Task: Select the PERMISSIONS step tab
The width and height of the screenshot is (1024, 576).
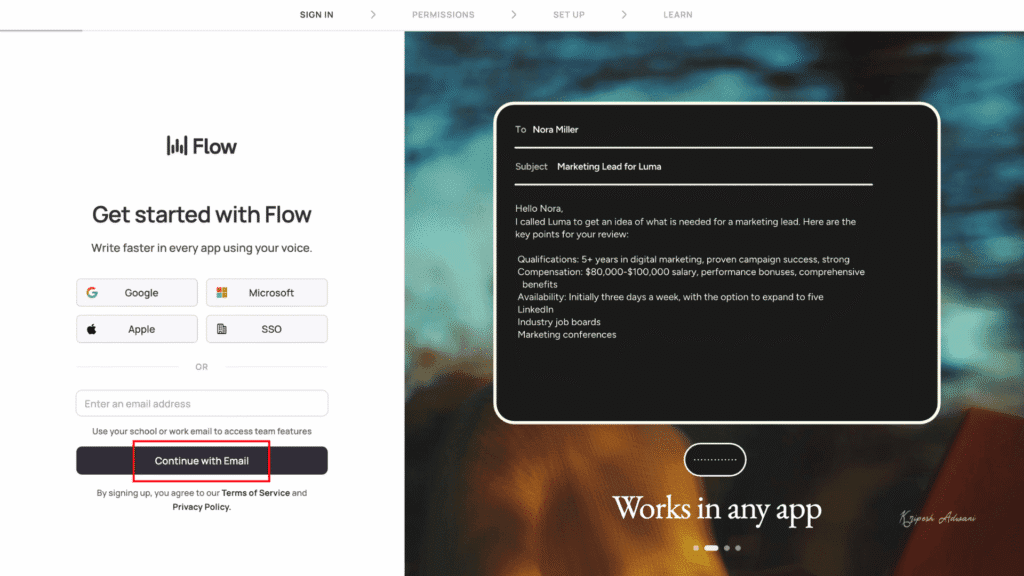Action: click(443, 14)
